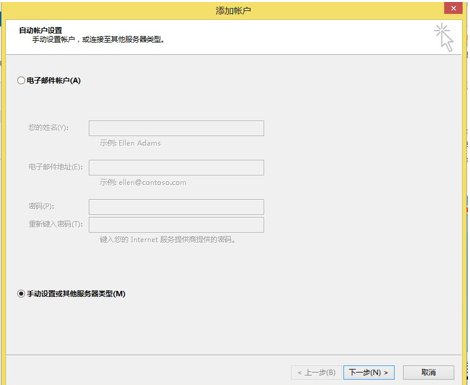
Task: Close the 添加帐户 dialog
Action: pyautogui.click(x=453, y=8)
